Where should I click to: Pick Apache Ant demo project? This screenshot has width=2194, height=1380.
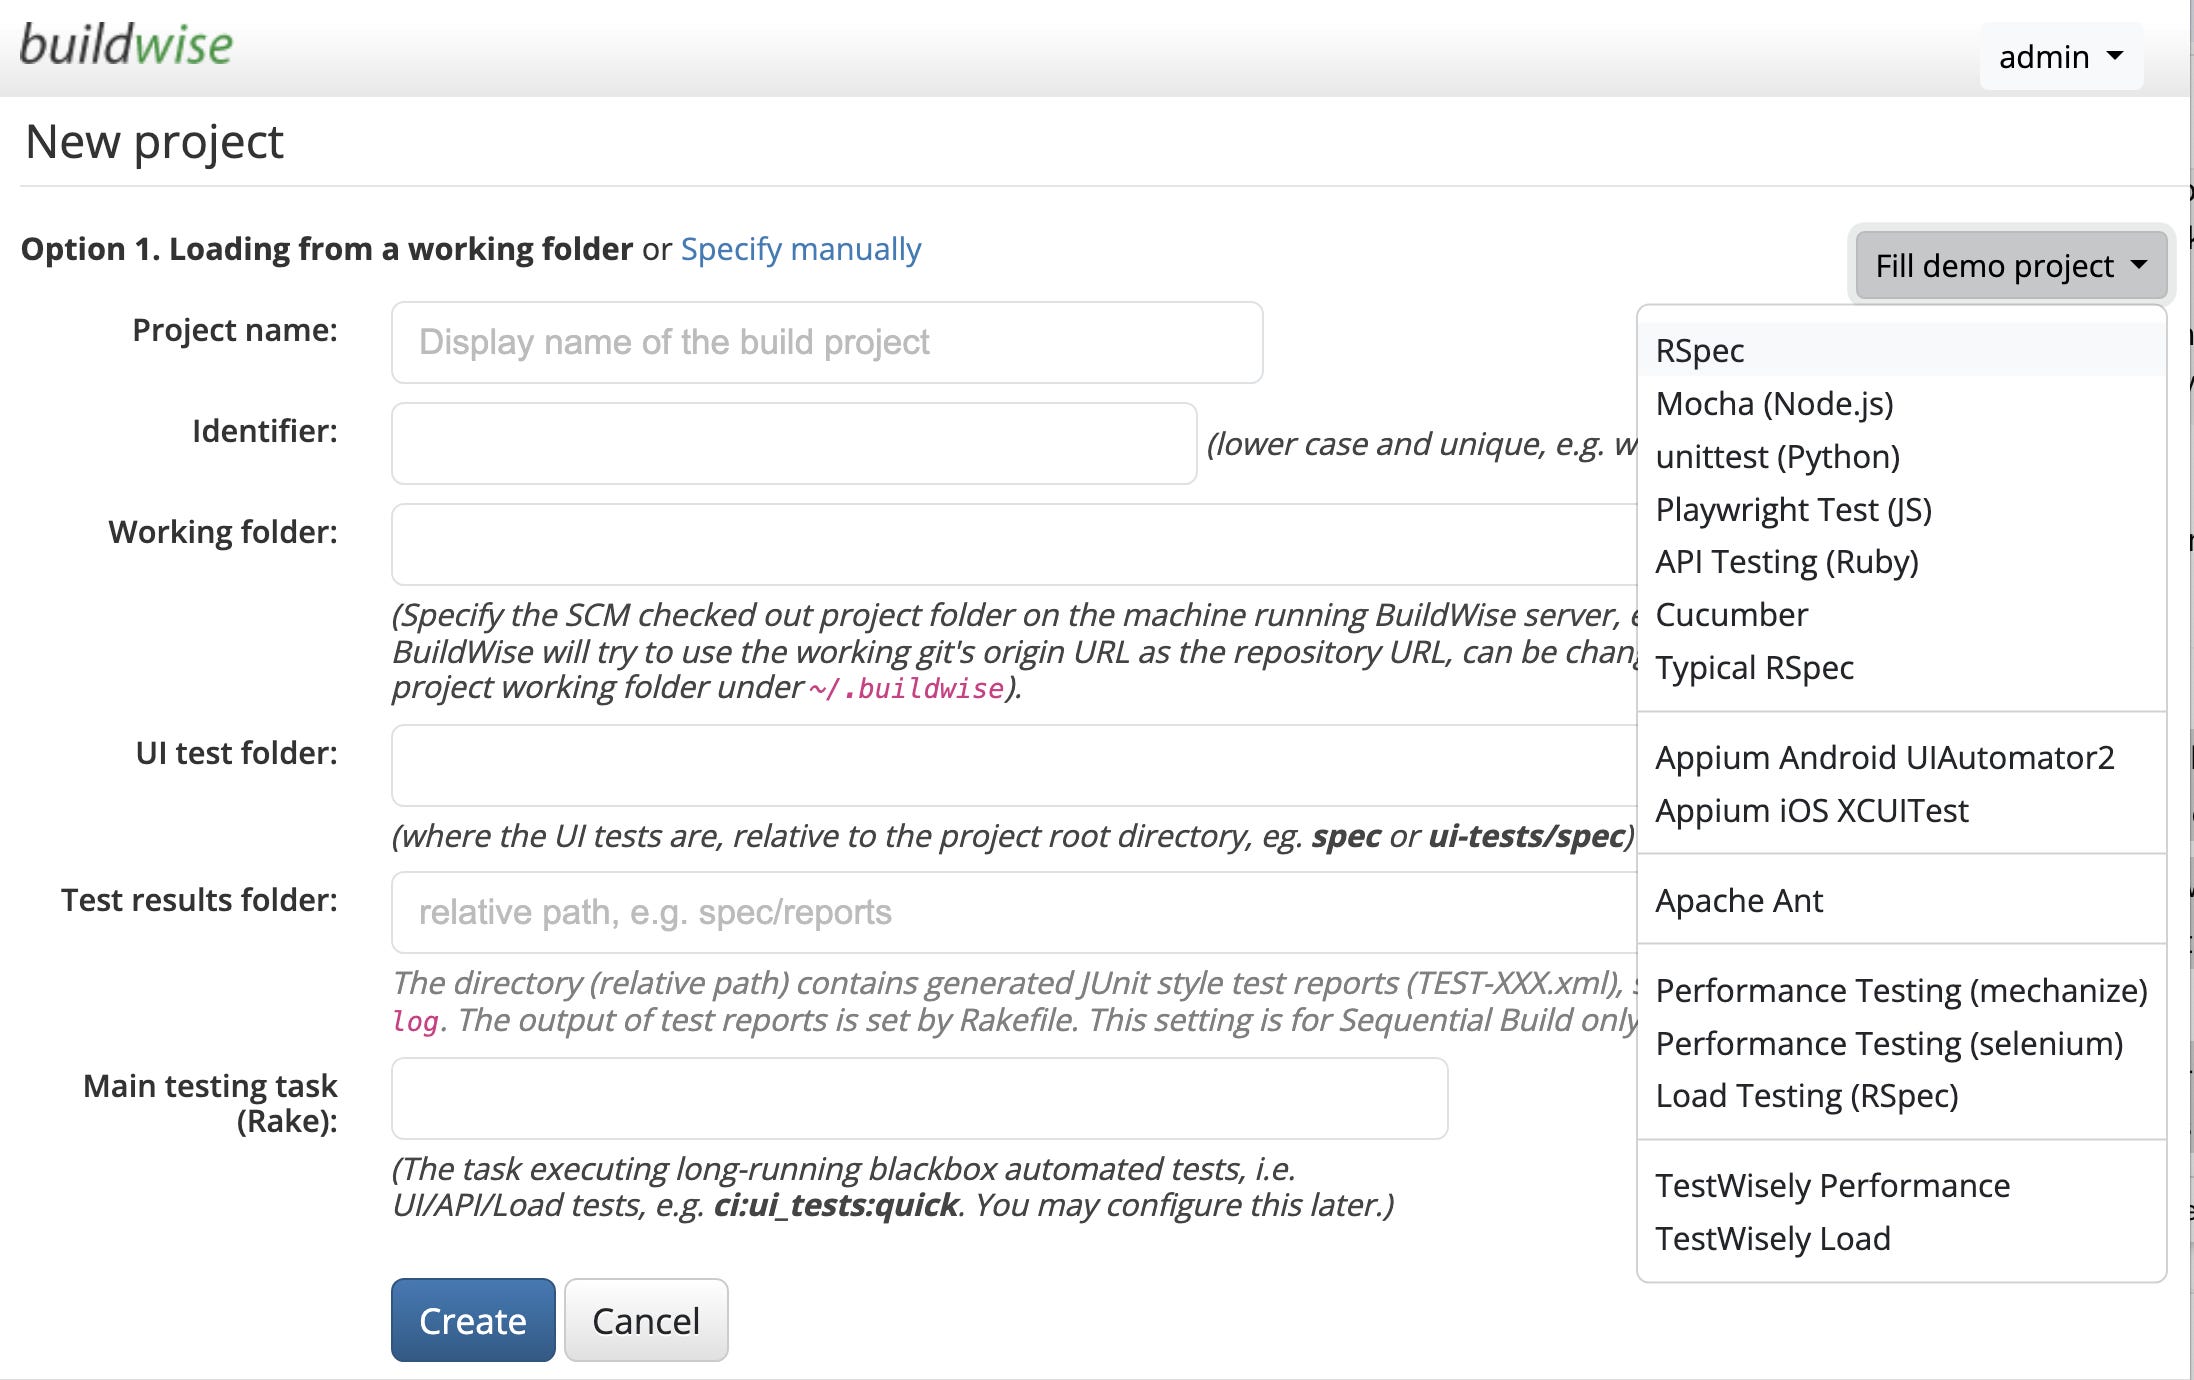point(1739,901)
